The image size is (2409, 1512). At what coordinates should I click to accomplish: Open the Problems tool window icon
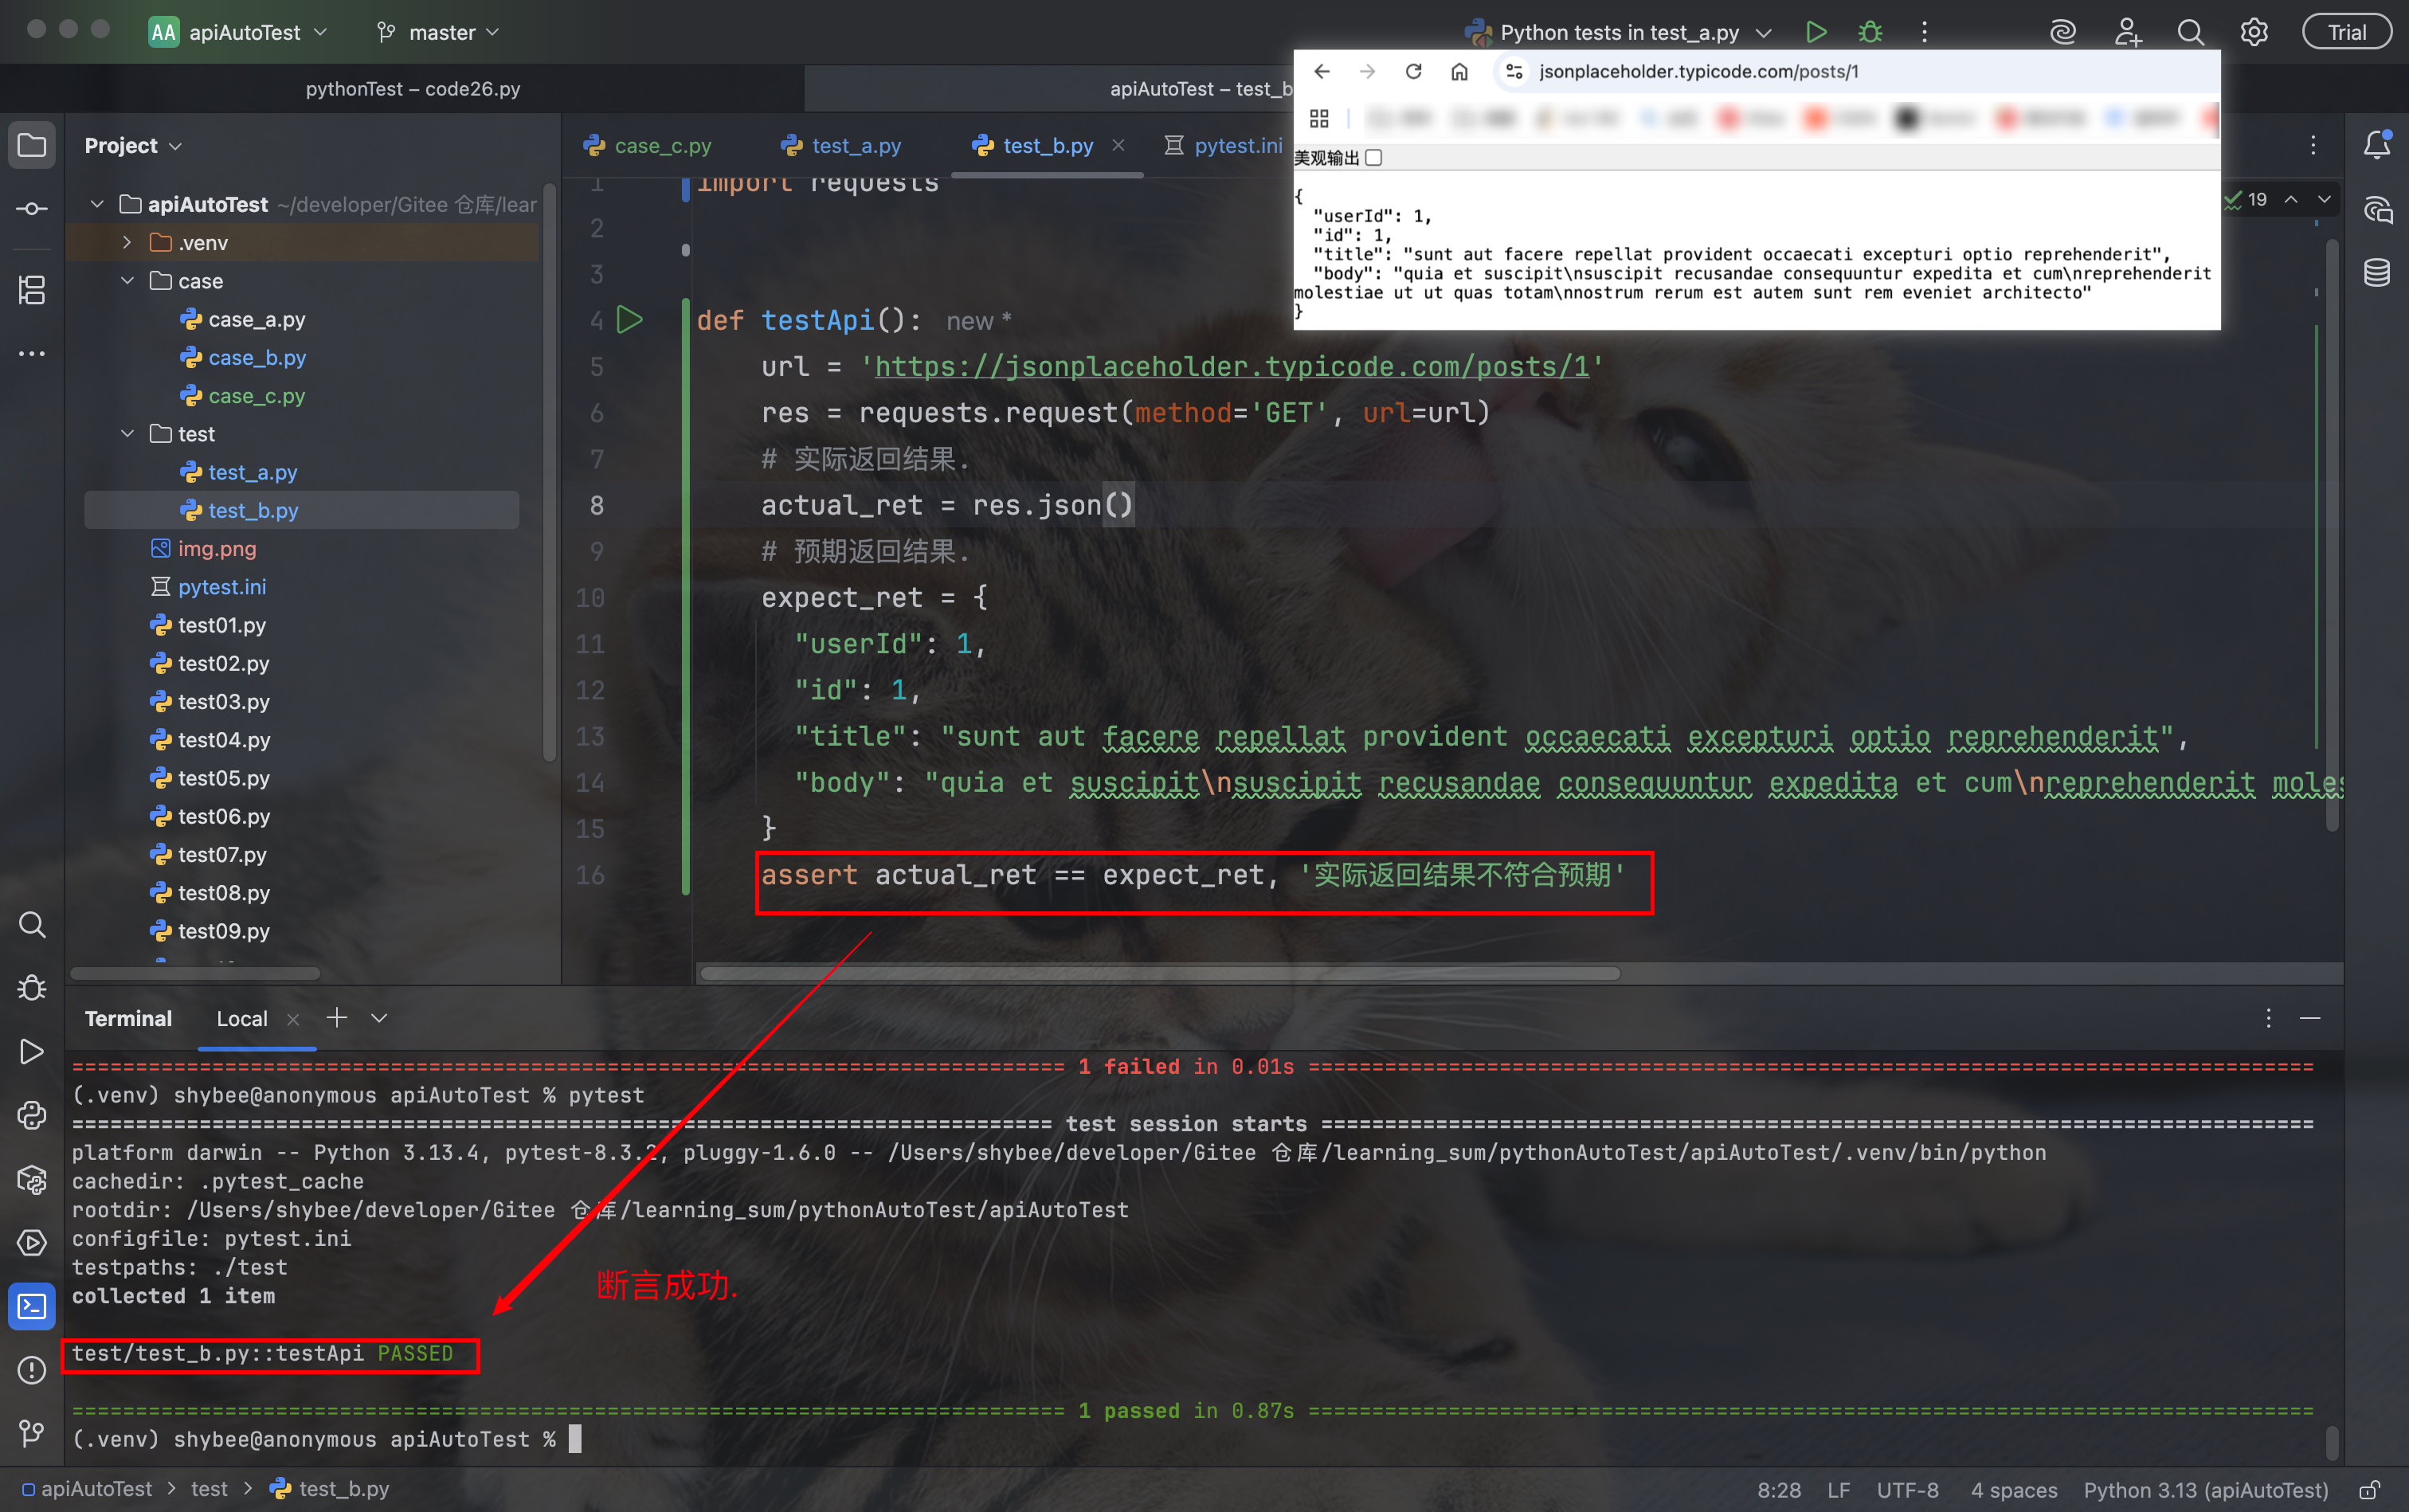(32, 1369)
